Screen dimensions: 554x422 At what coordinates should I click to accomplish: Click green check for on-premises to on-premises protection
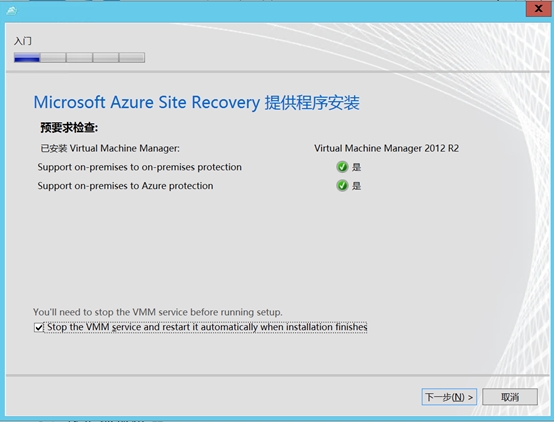point(342,167)
